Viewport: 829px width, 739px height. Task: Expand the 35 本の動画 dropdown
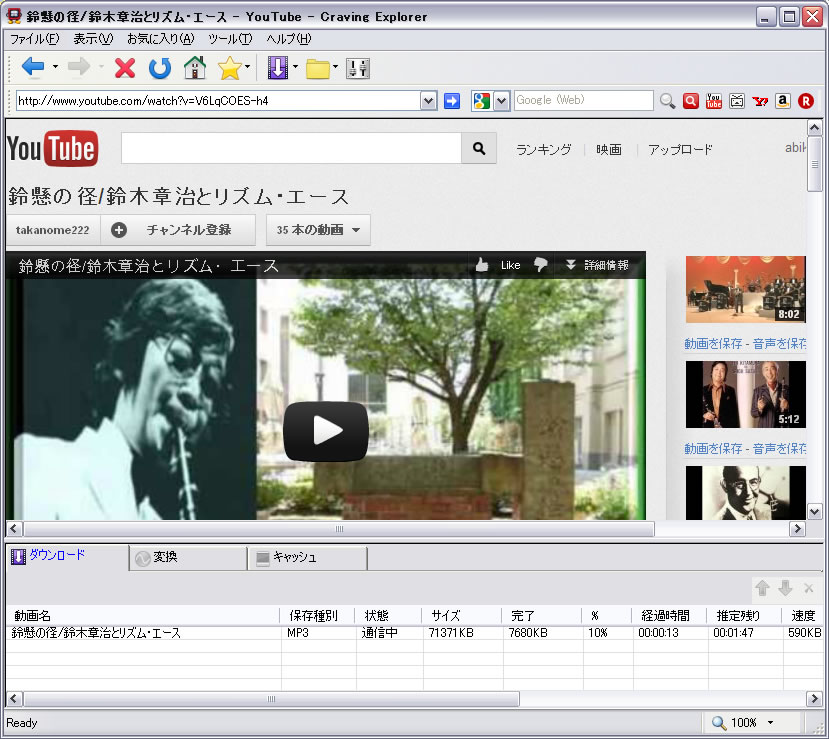(318, 230)
